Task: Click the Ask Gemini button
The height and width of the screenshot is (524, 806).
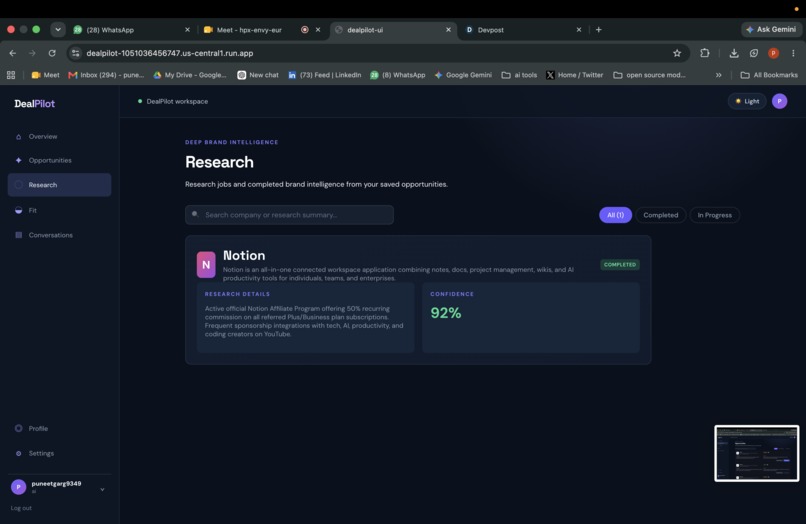Action: tap(772, 29)
